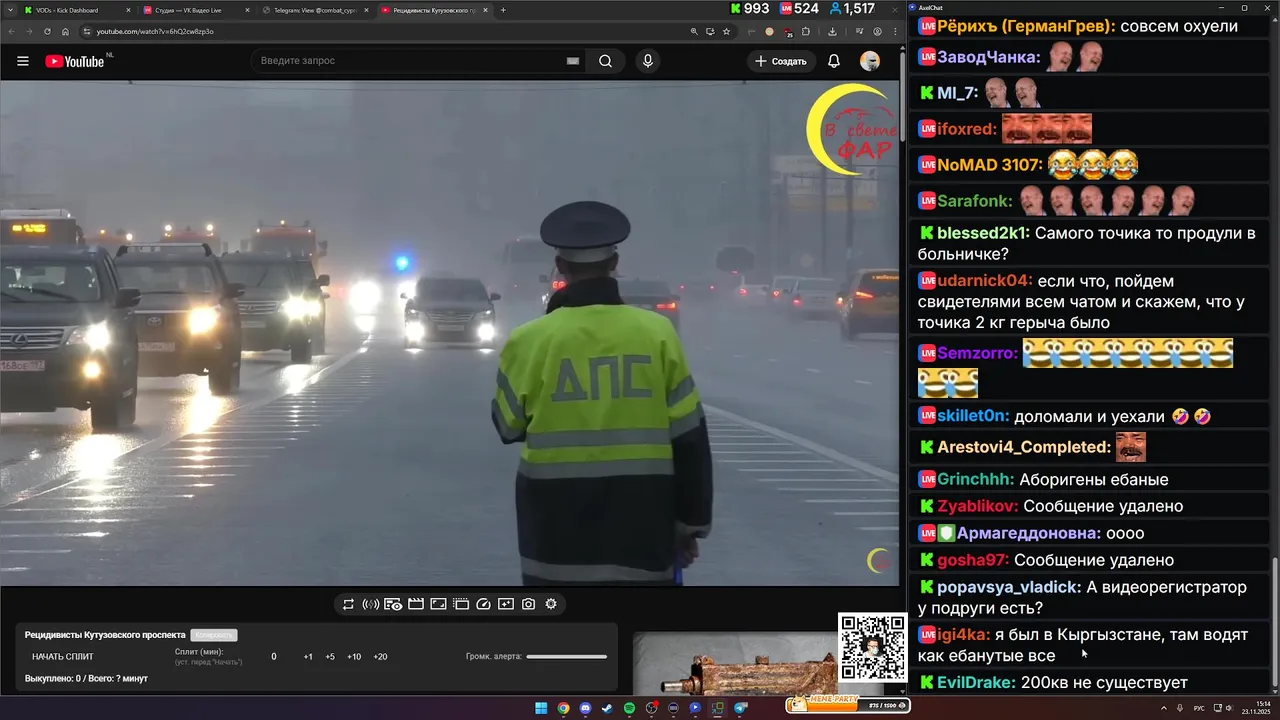
Task: Click the split minutes value 0 field
Action: click(x=274, y=657)
